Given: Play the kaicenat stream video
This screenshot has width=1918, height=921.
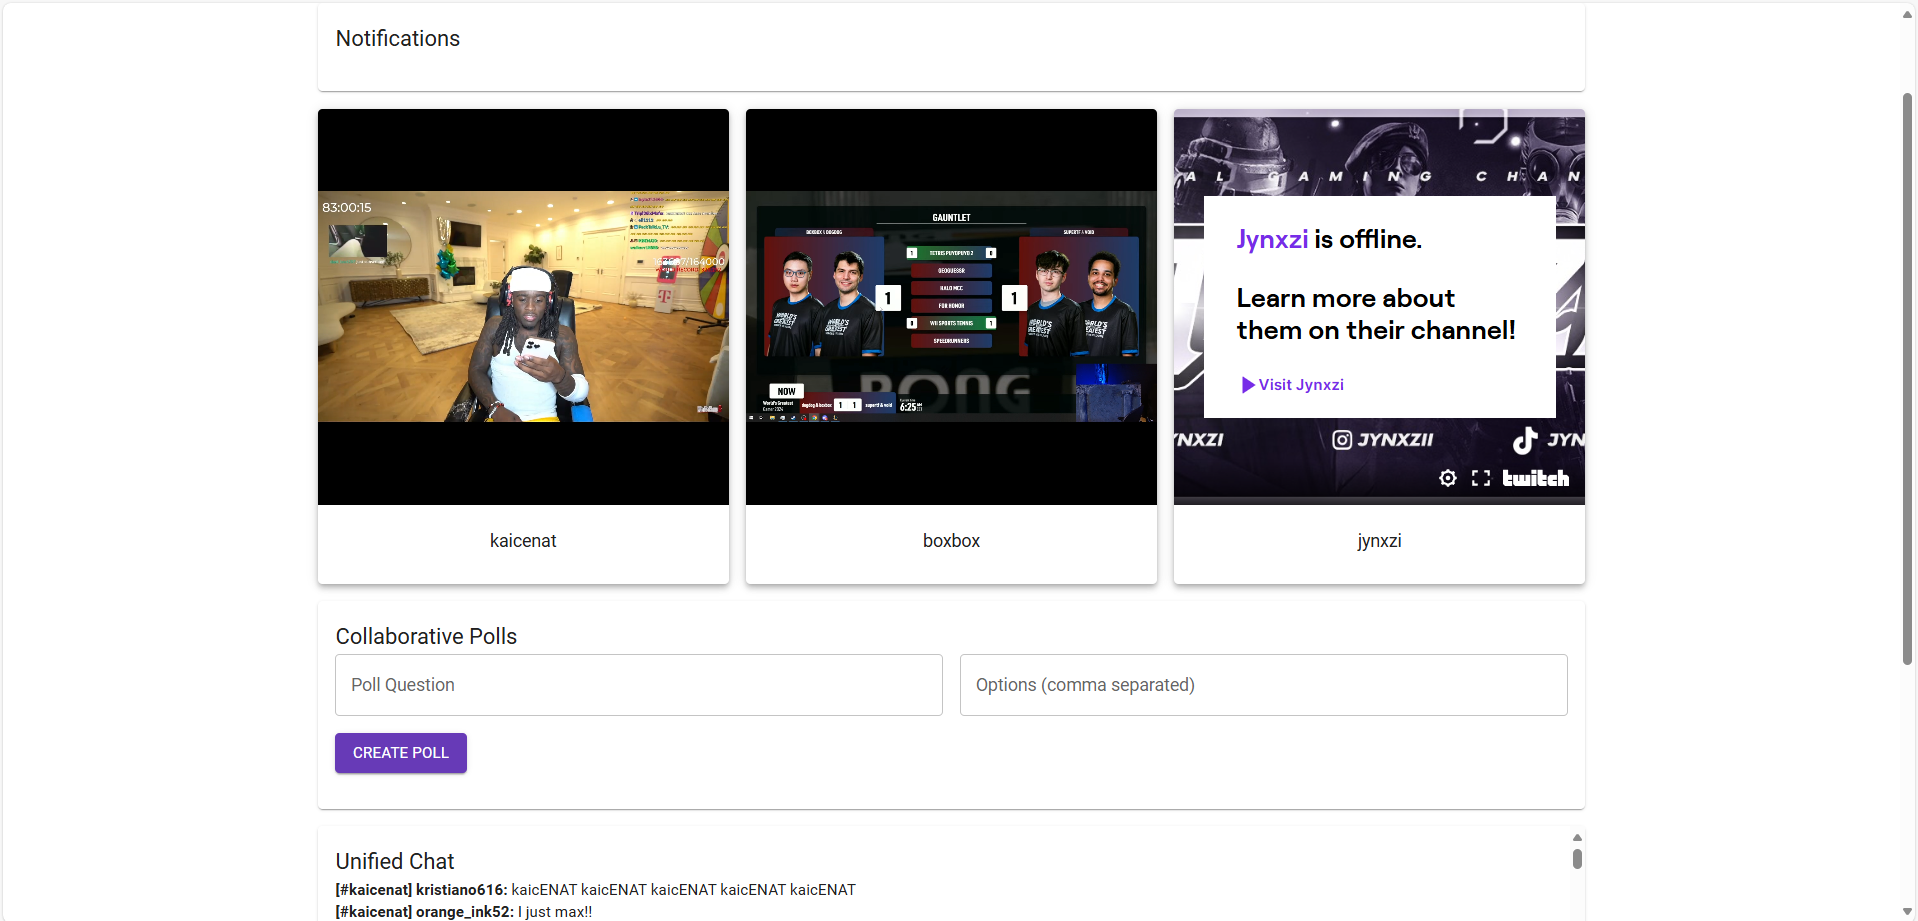Looking at the screenshot, I should (523, 307).
